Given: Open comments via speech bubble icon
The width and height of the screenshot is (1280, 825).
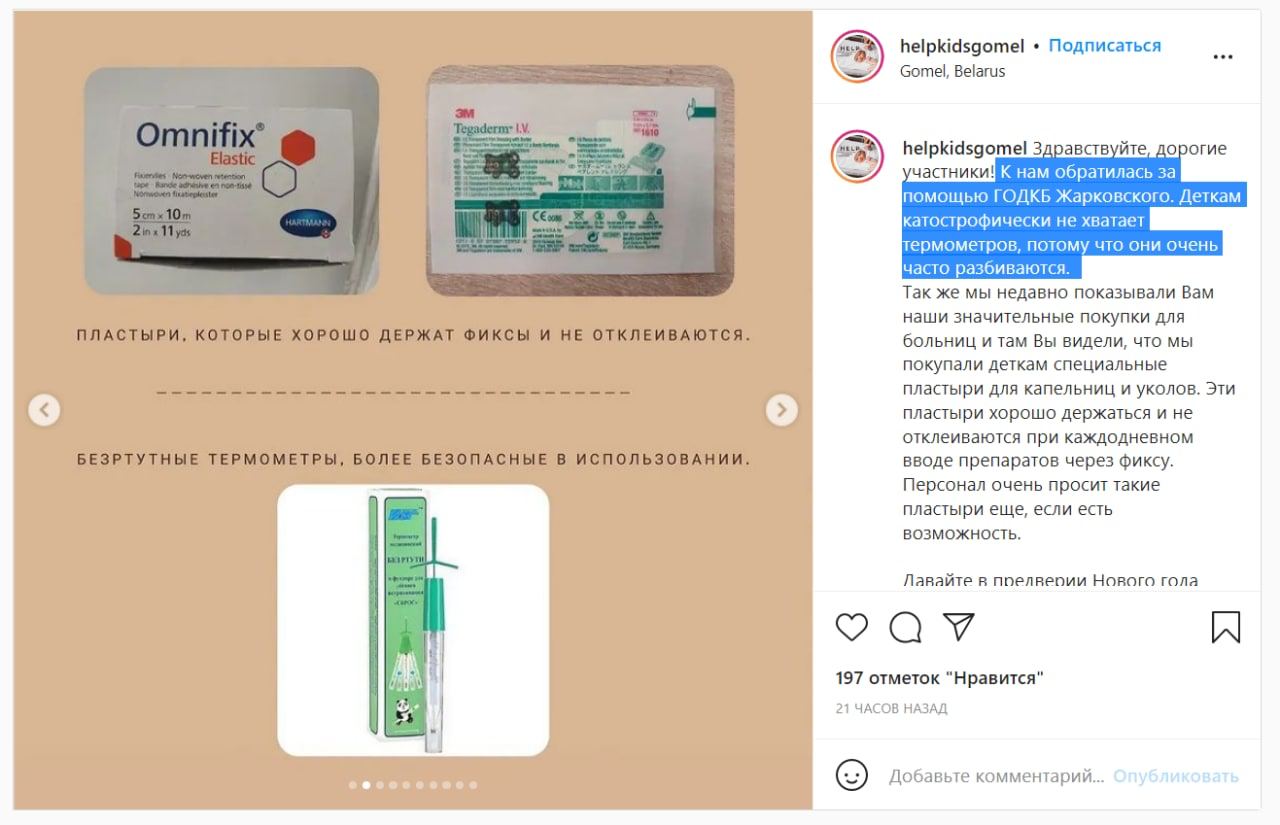Looking at the screenshot, I should tap(905, 627).
